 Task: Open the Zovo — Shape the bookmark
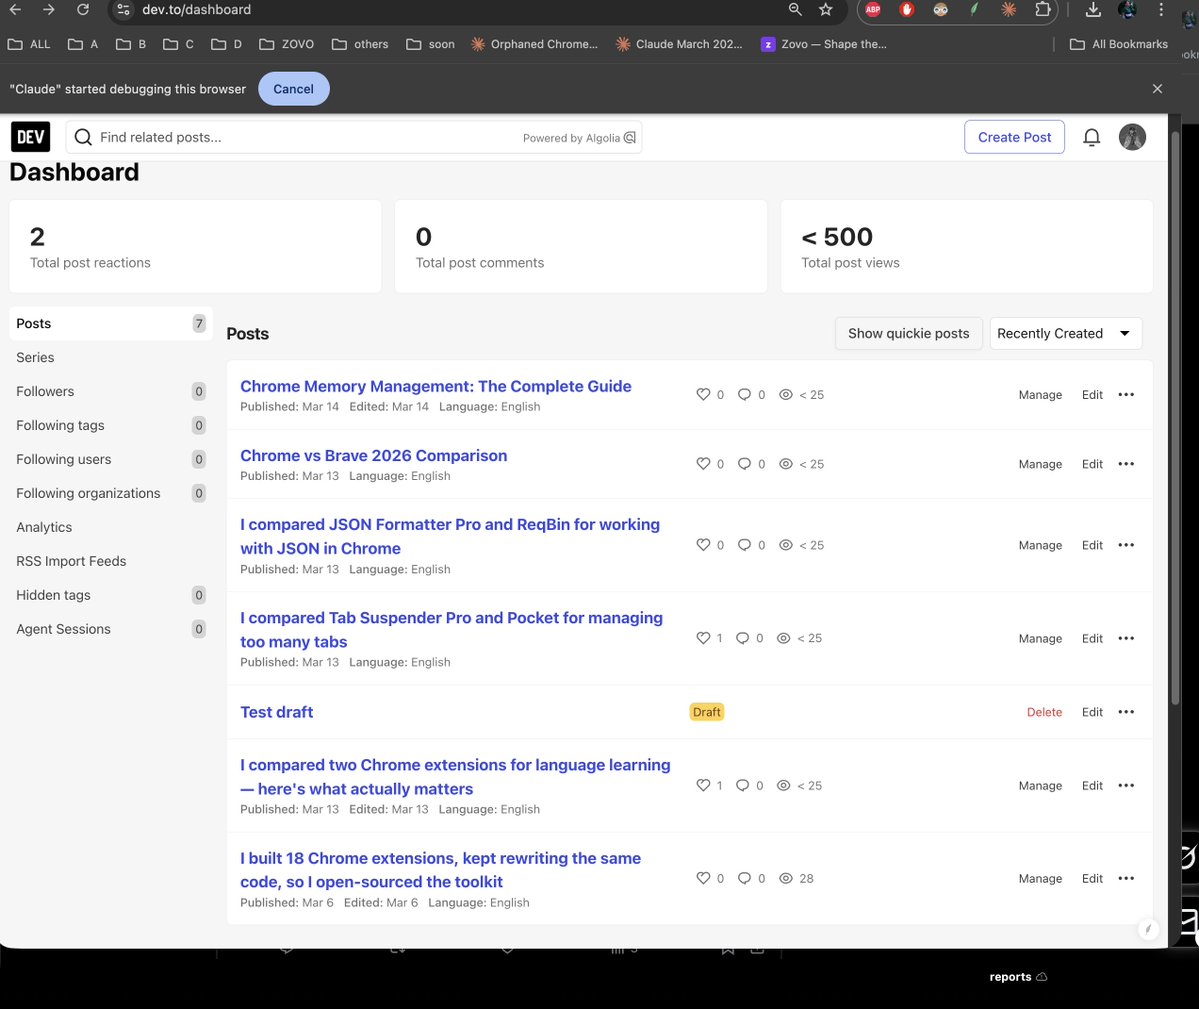[824, 44]
